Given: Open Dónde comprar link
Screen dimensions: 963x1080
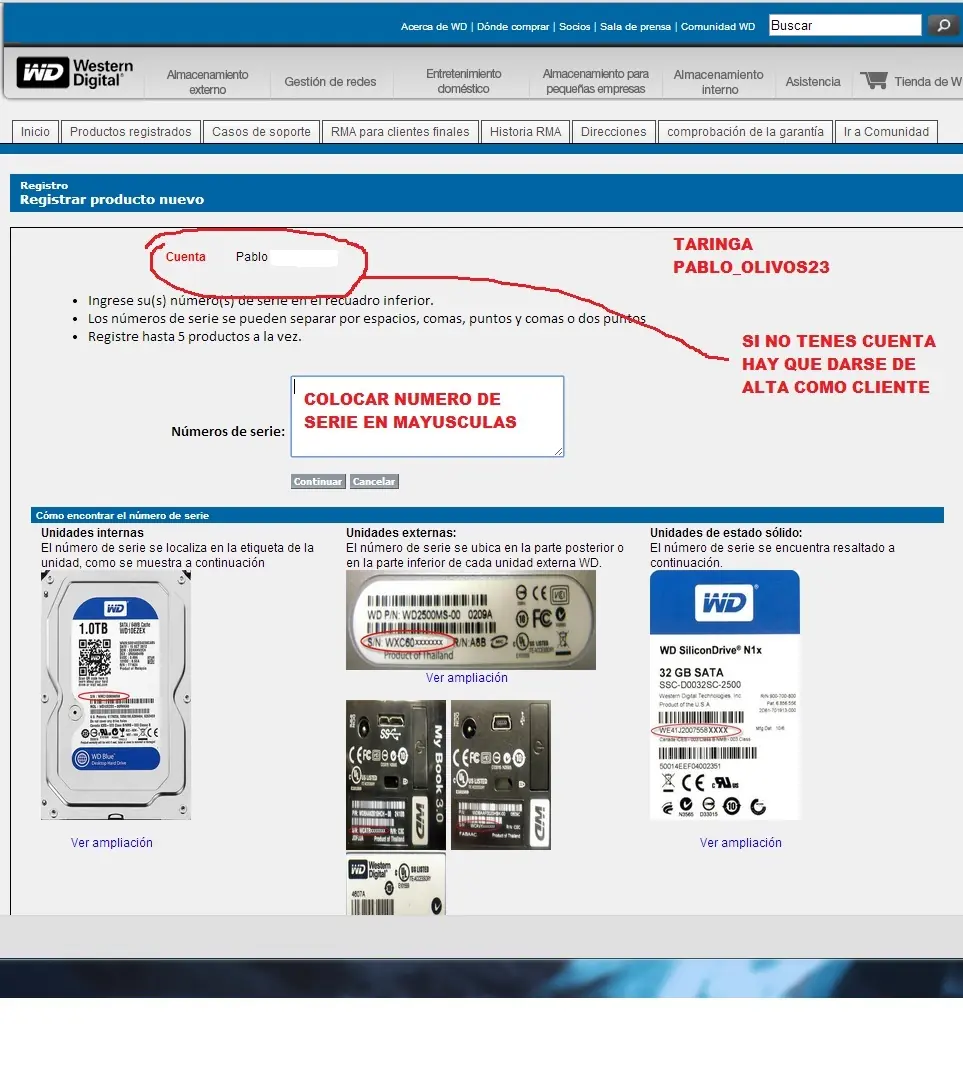Looking at the screenshot, I should (x=513, y=26).
